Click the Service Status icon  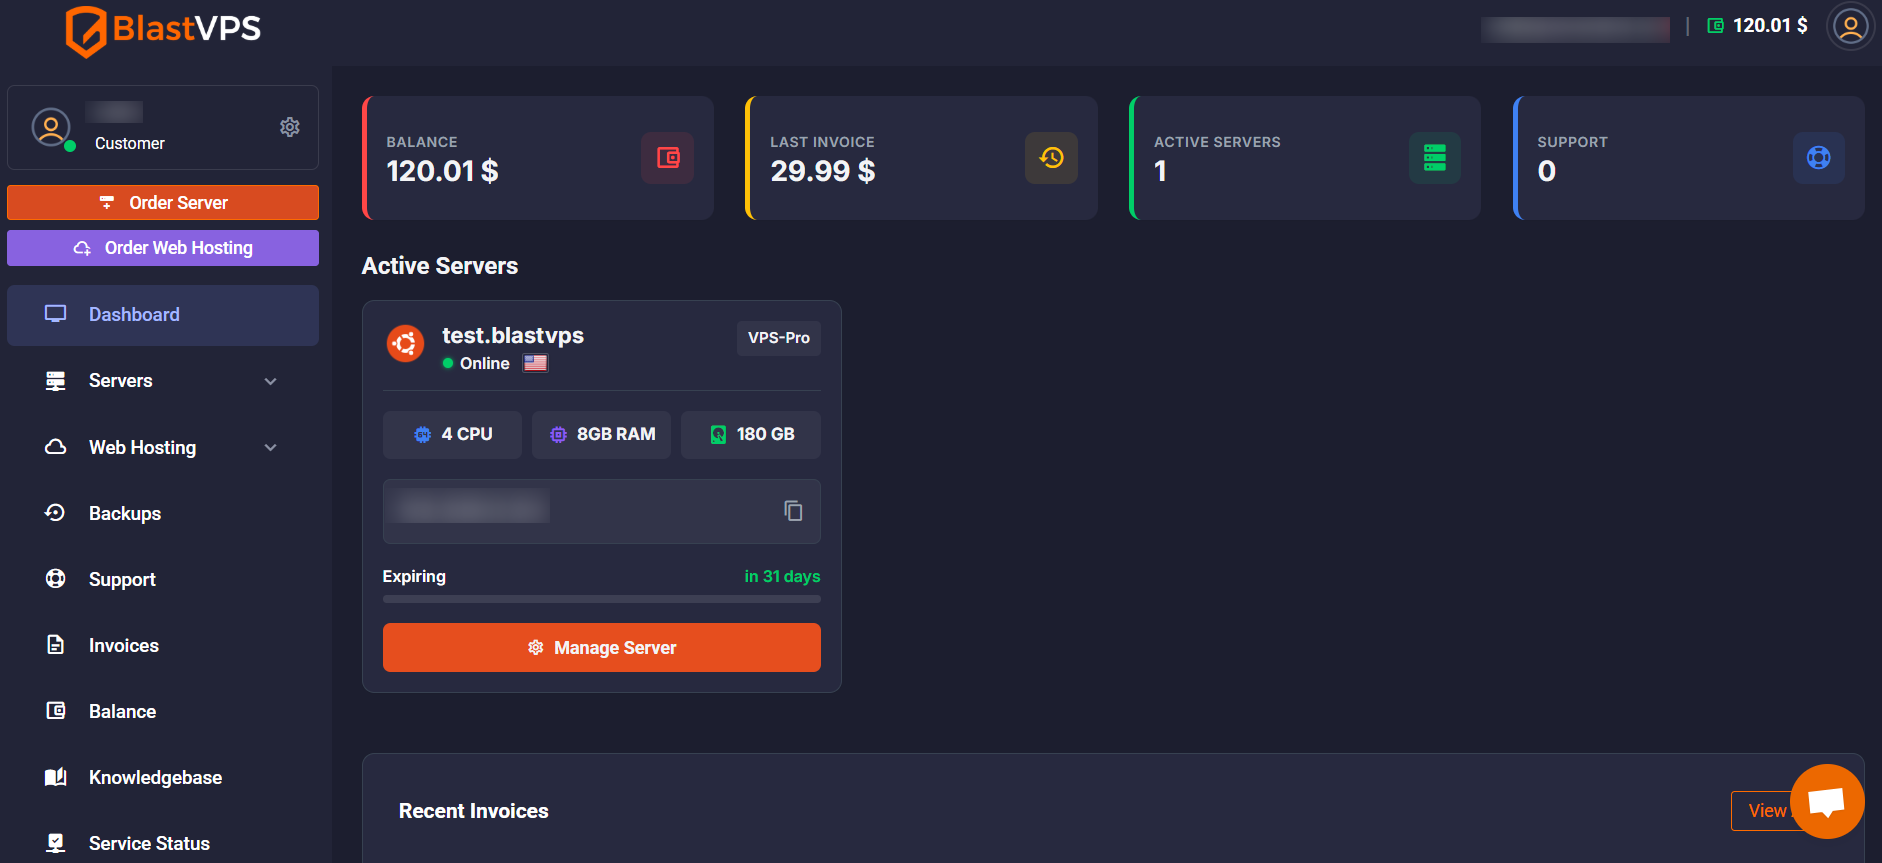tap(56, 843)
